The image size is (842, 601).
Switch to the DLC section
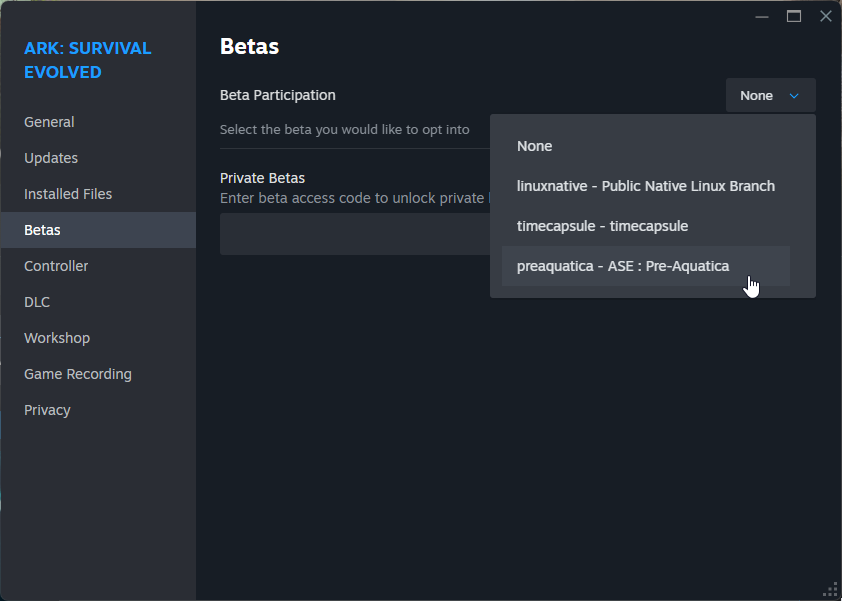pyautogui.click(x=98, y=302)
